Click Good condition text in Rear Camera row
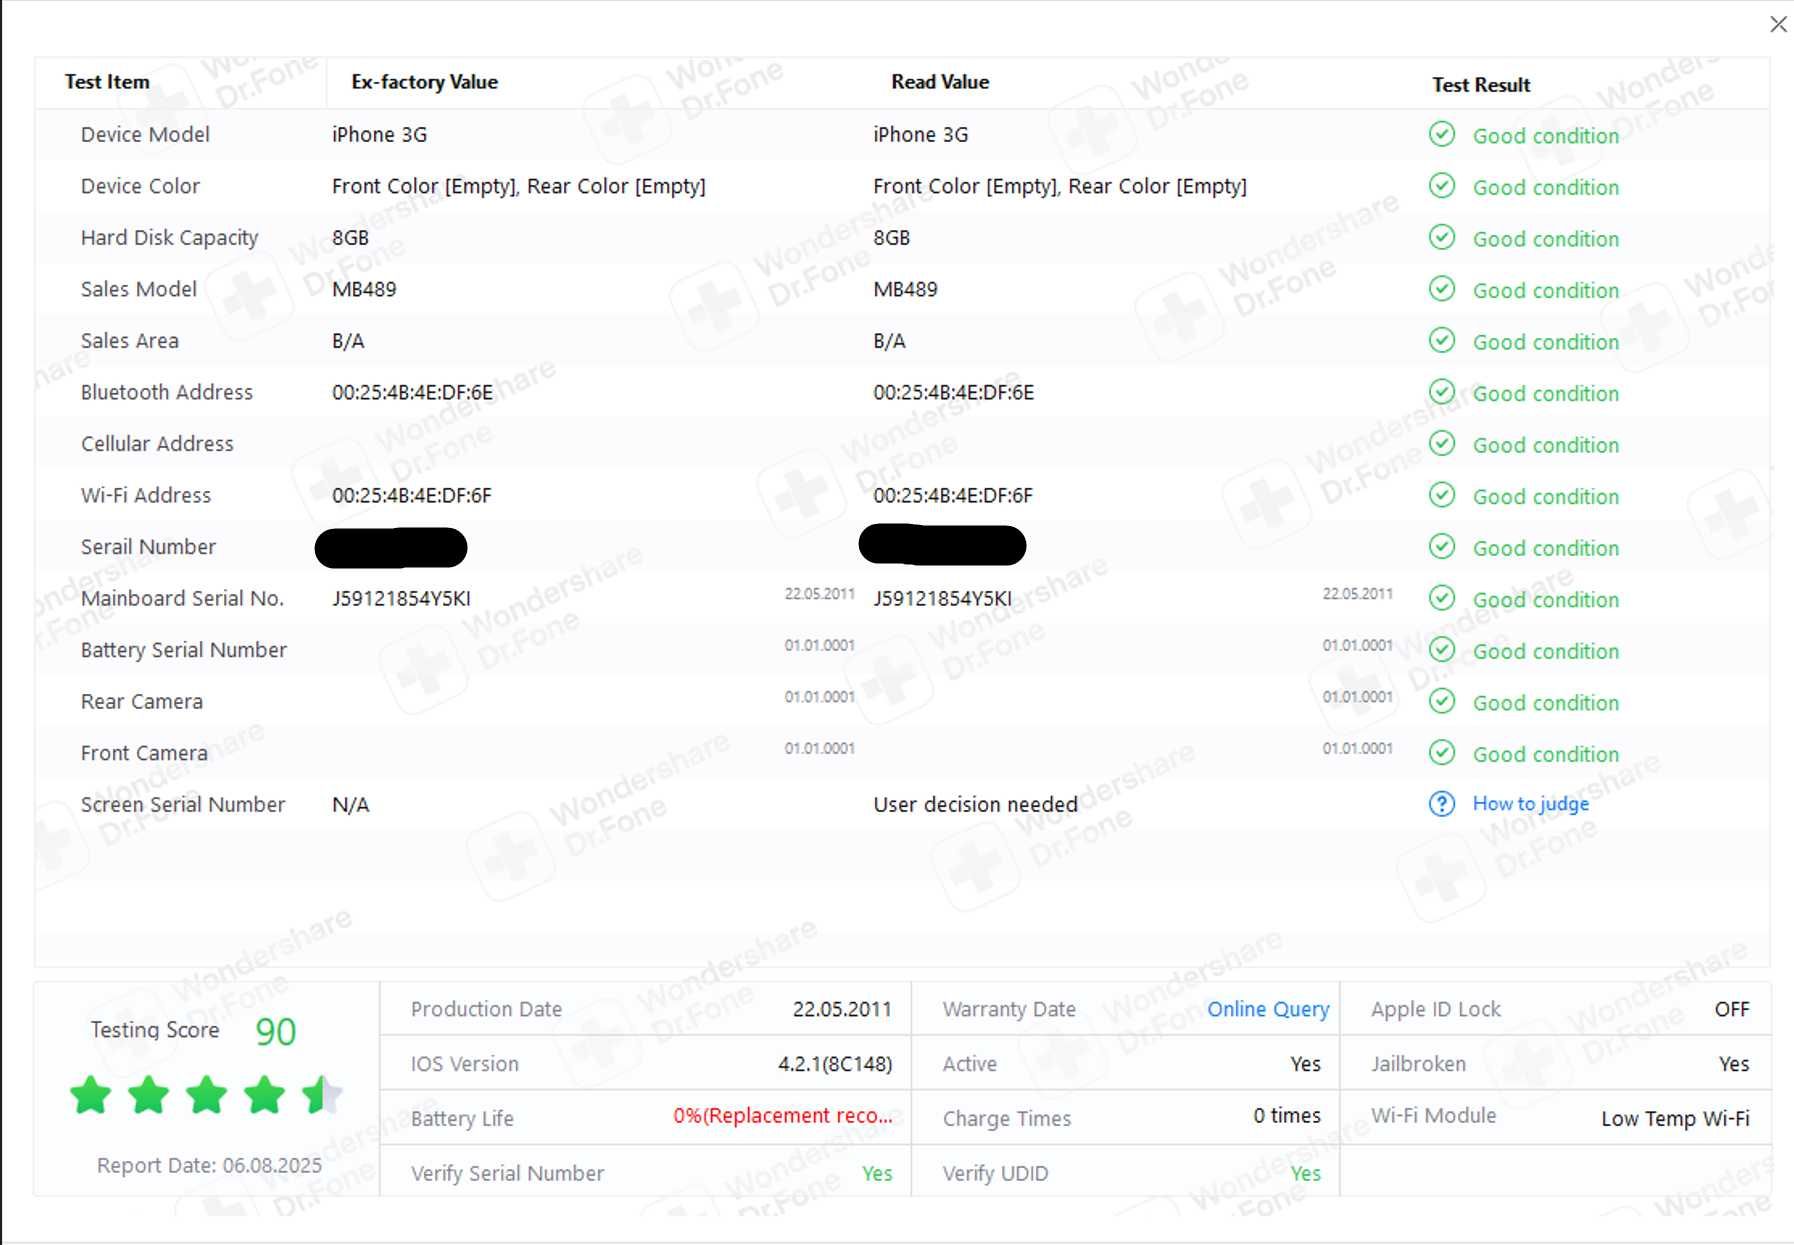The height and width of the screenshot is (1245, 1794). [x=1545, y=703]
